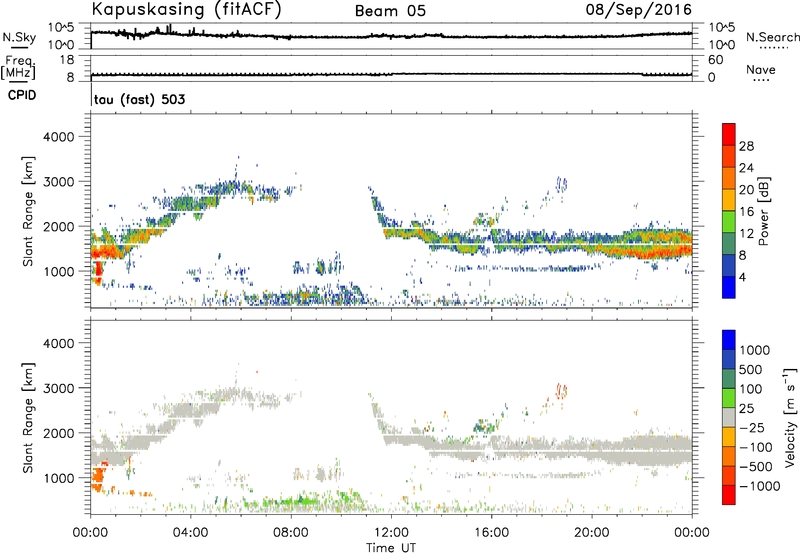Click the Time UT axis title
Viewport: 800px width, 554px height.
(x=391, y=548)
